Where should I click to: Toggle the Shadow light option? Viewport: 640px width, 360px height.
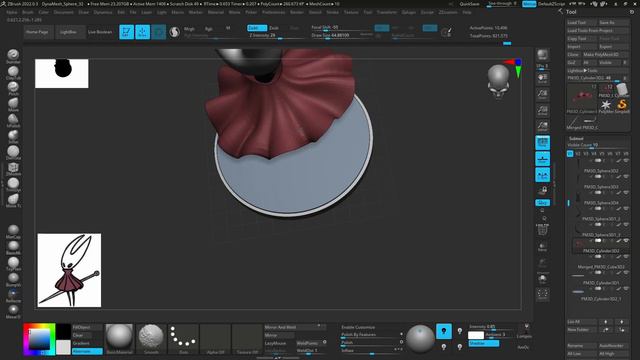(483, 343)
